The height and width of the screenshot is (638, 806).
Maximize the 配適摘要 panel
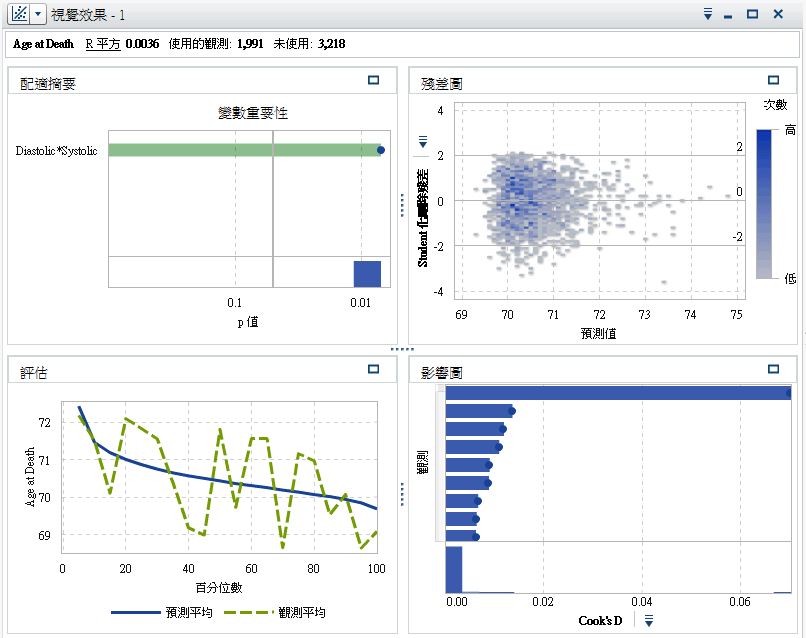point(374,81)
